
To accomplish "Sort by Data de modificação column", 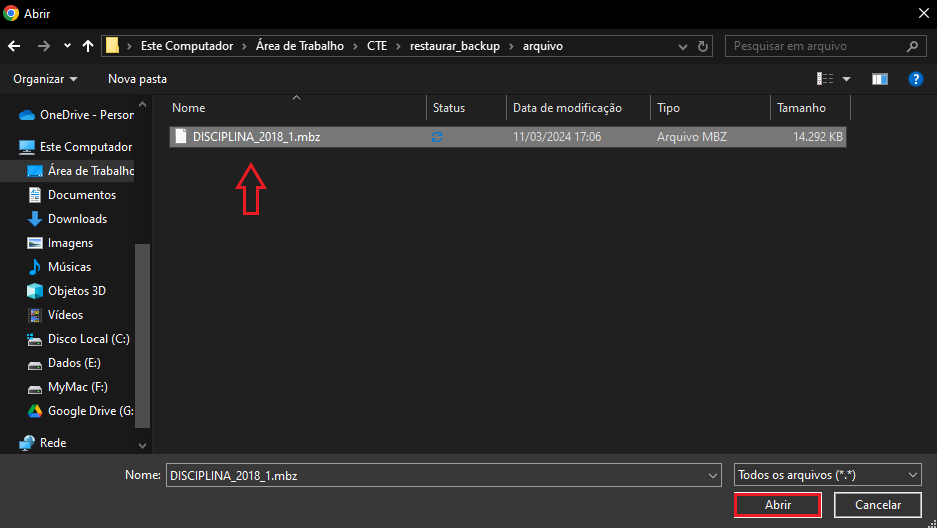I will pyautogui.click(x=567, y=108).
